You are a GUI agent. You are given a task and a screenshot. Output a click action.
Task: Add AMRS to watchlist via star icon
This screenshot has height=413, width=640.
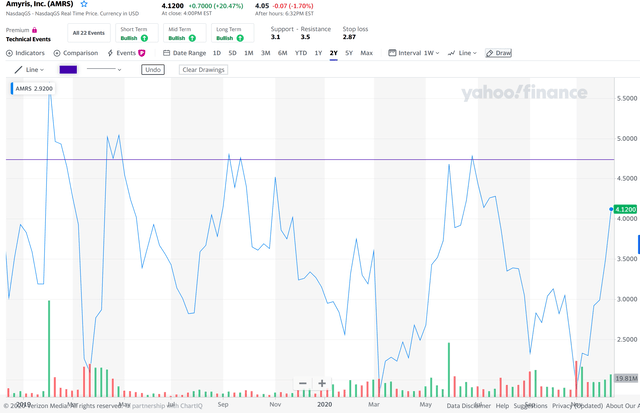point(84,4)
